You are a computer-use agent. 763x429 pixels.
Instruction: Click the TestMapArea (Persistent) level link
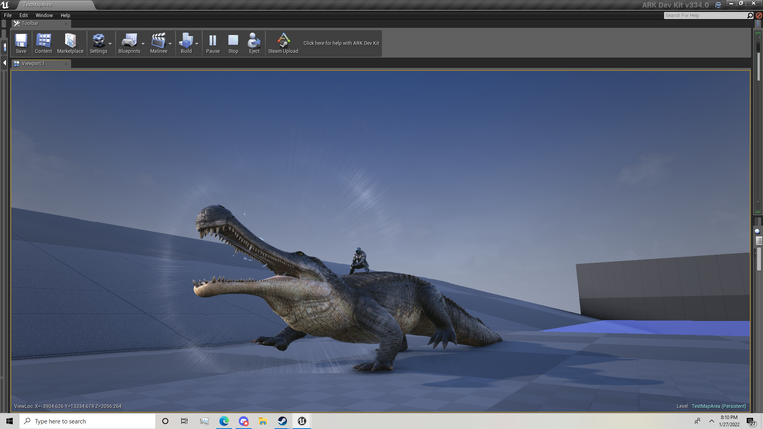tap(719, 406)
